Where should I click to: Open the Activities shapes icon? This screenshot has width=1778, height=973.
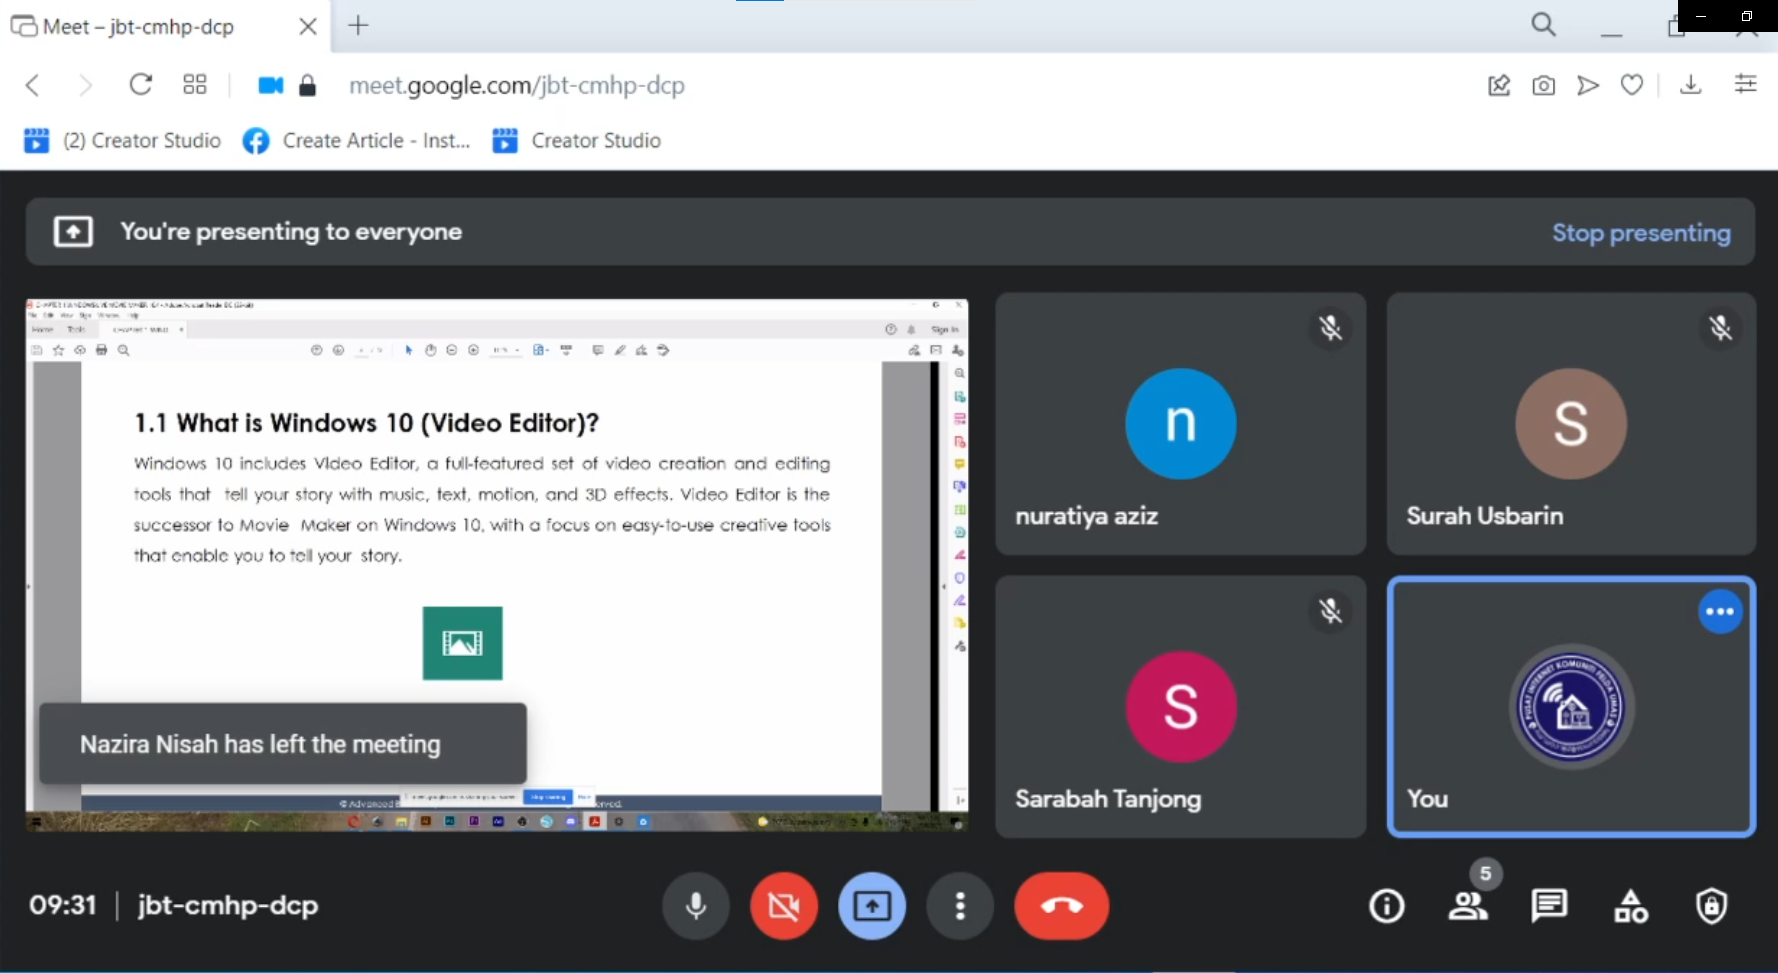click(x=1630, y=906)
